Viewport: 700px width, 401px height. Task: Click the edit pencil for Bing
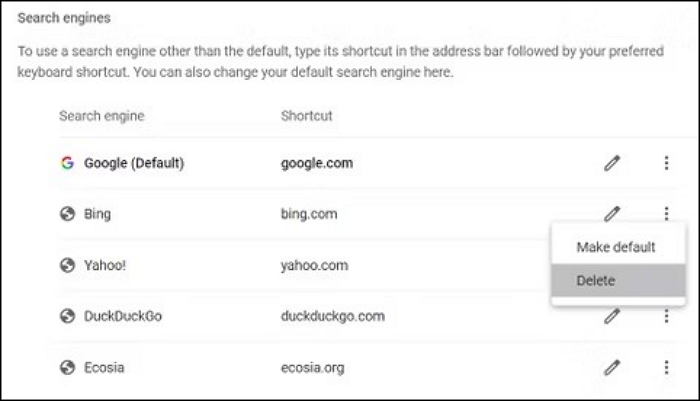pos(612,213)
